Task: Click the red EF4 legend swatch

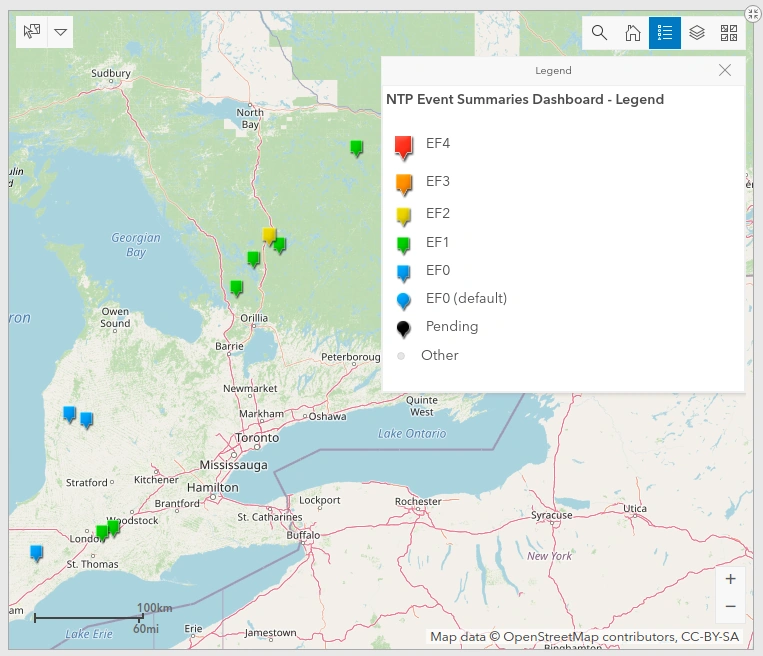Action: (403, 147)
